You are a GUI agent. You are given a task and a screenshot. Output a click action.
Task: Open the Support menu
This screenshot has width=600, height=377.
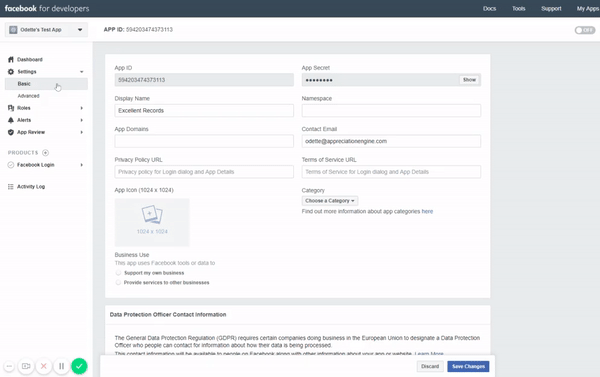point(551,8)
